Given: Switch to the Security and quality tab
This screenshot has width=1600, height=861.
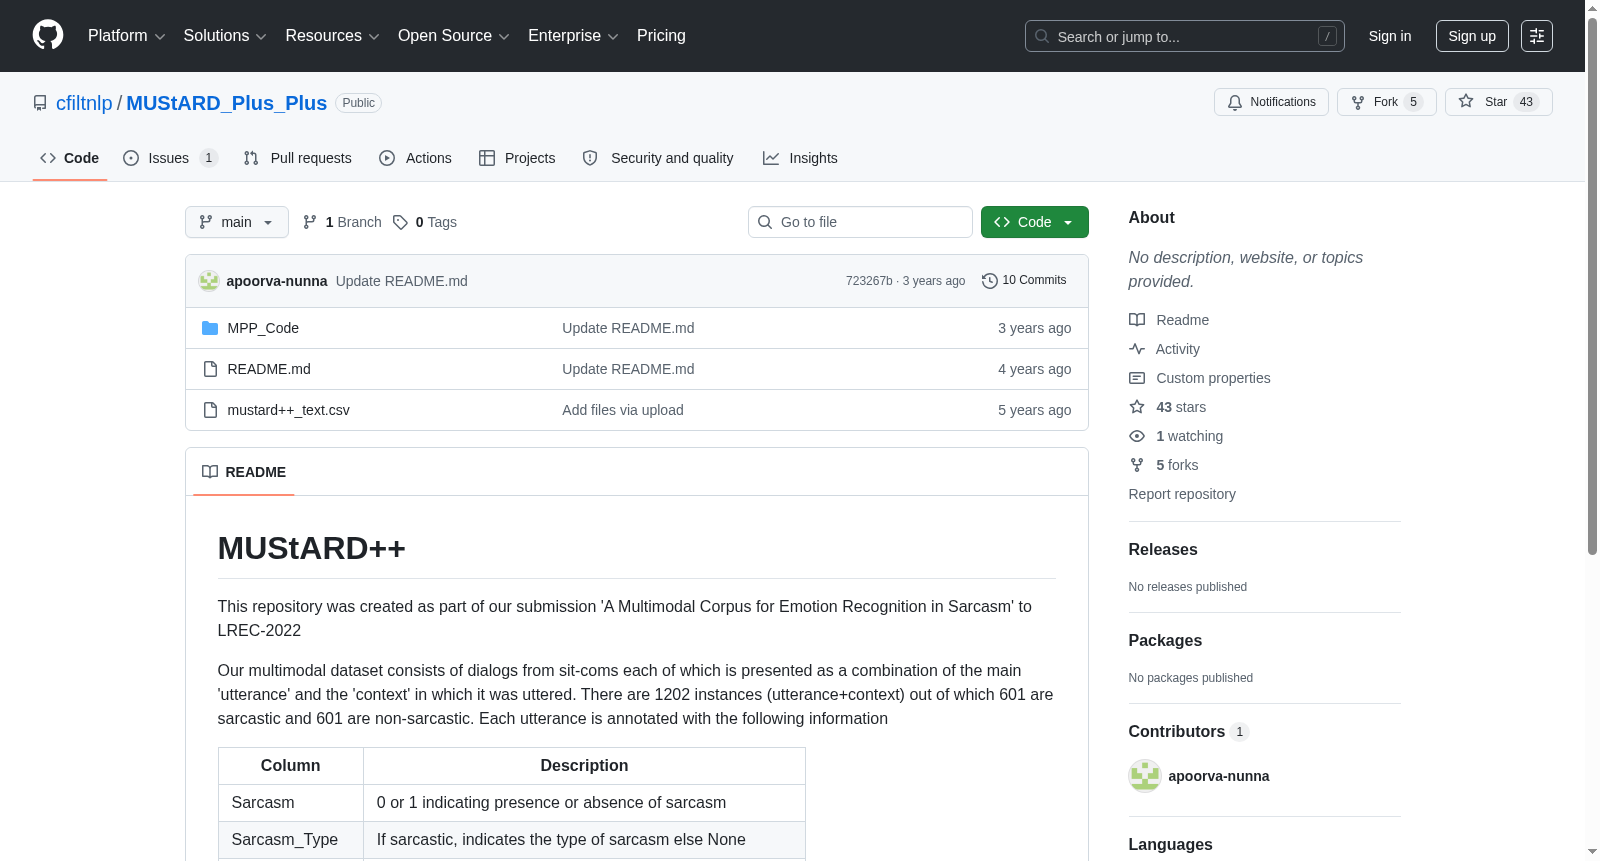Looking at the screenshot, I should coord(658,158).
